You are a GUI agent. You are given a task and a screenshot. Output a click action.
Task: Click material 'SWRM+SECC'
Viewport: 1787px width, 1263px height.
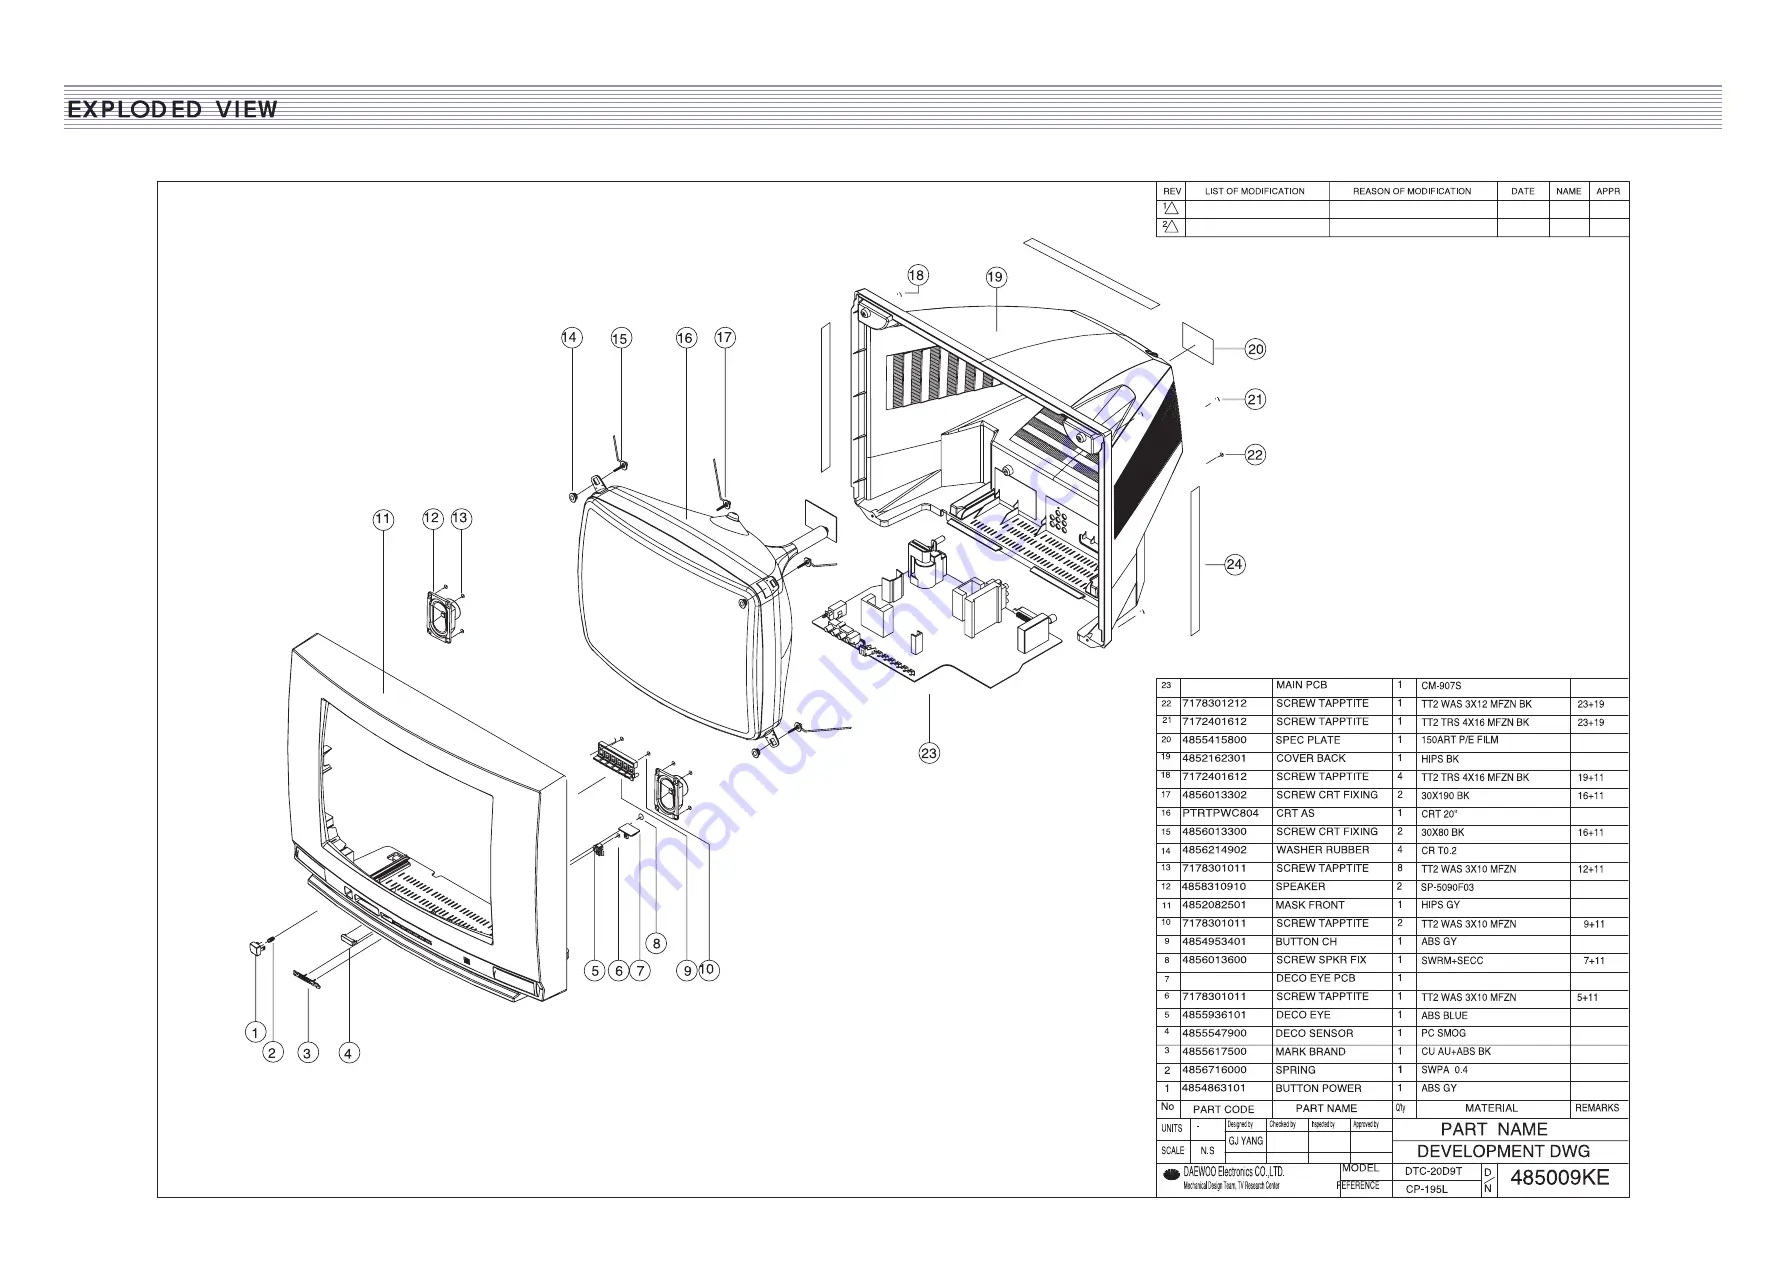click(1452, 960)
